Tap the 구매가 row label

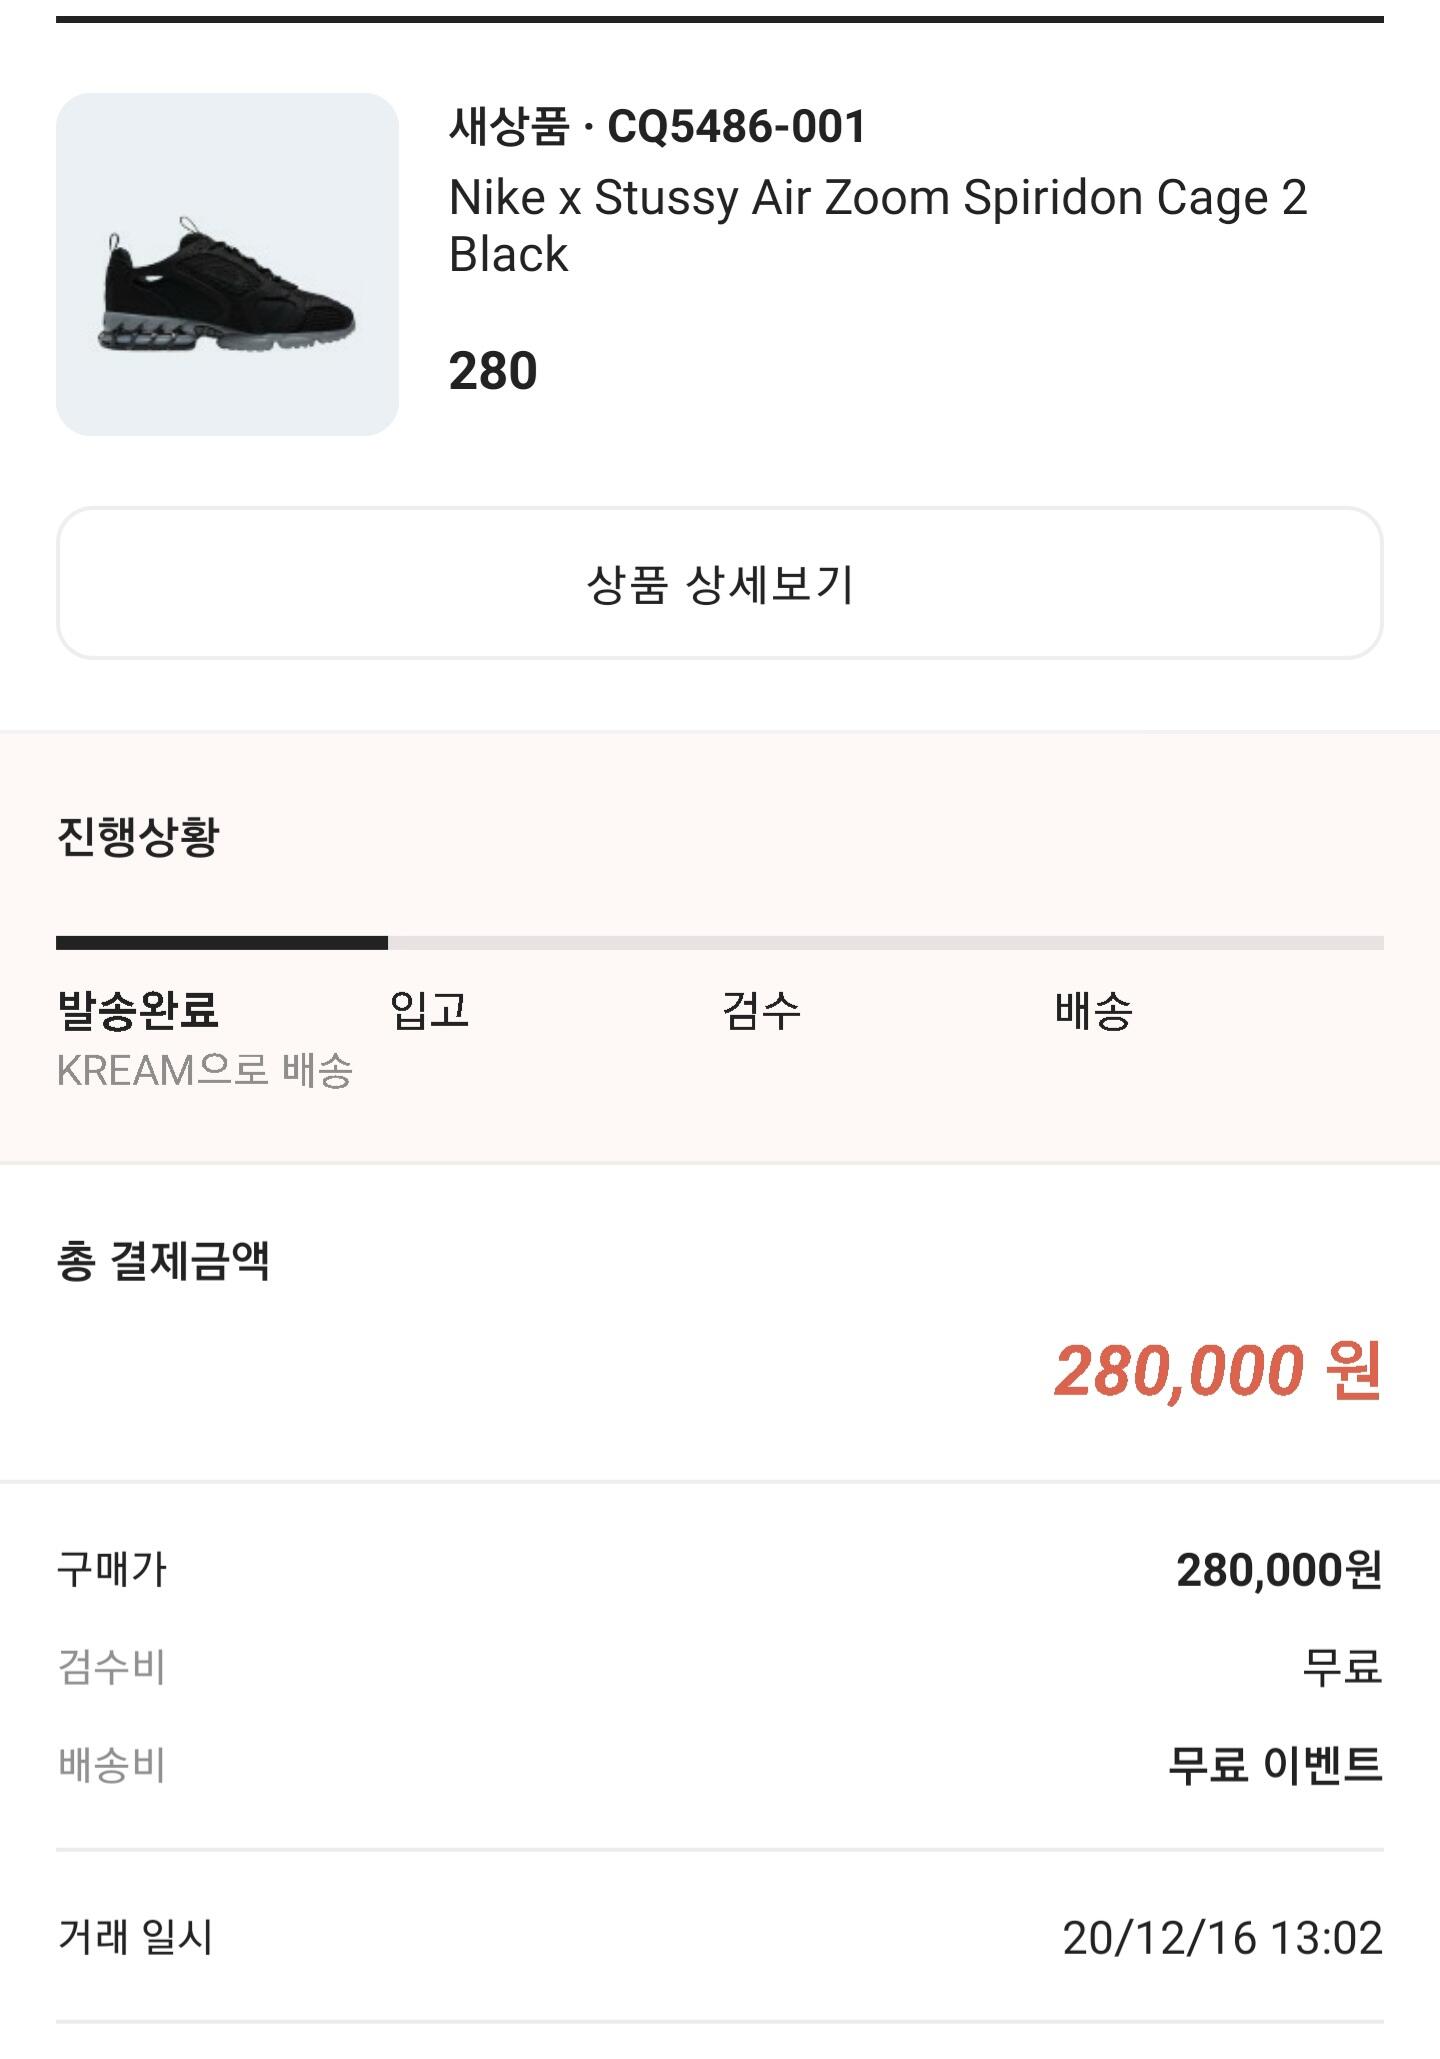112,1569
